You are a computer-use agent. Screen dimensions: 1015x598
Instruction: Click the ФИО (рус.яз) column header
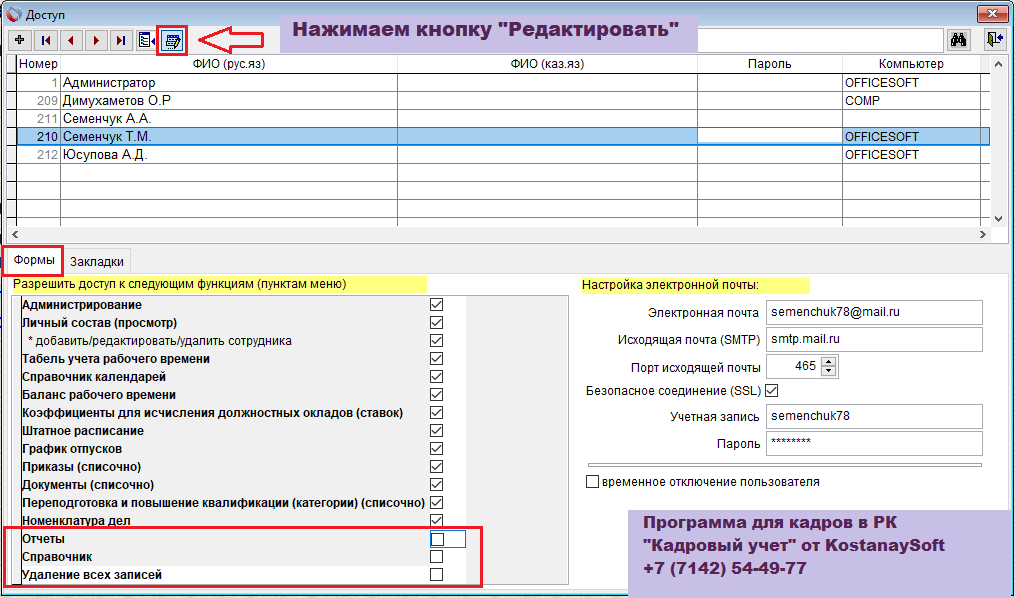[x=229, y=64]
